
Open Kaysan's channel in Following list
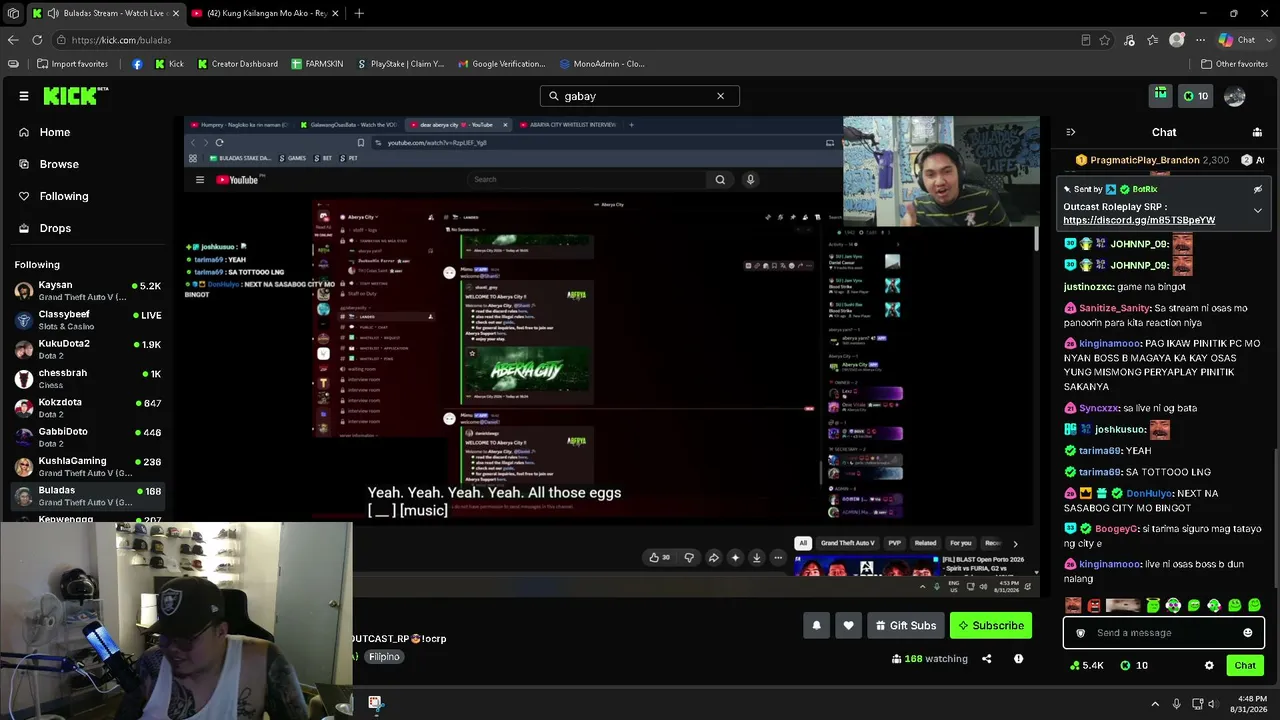(x=88, y=291)
